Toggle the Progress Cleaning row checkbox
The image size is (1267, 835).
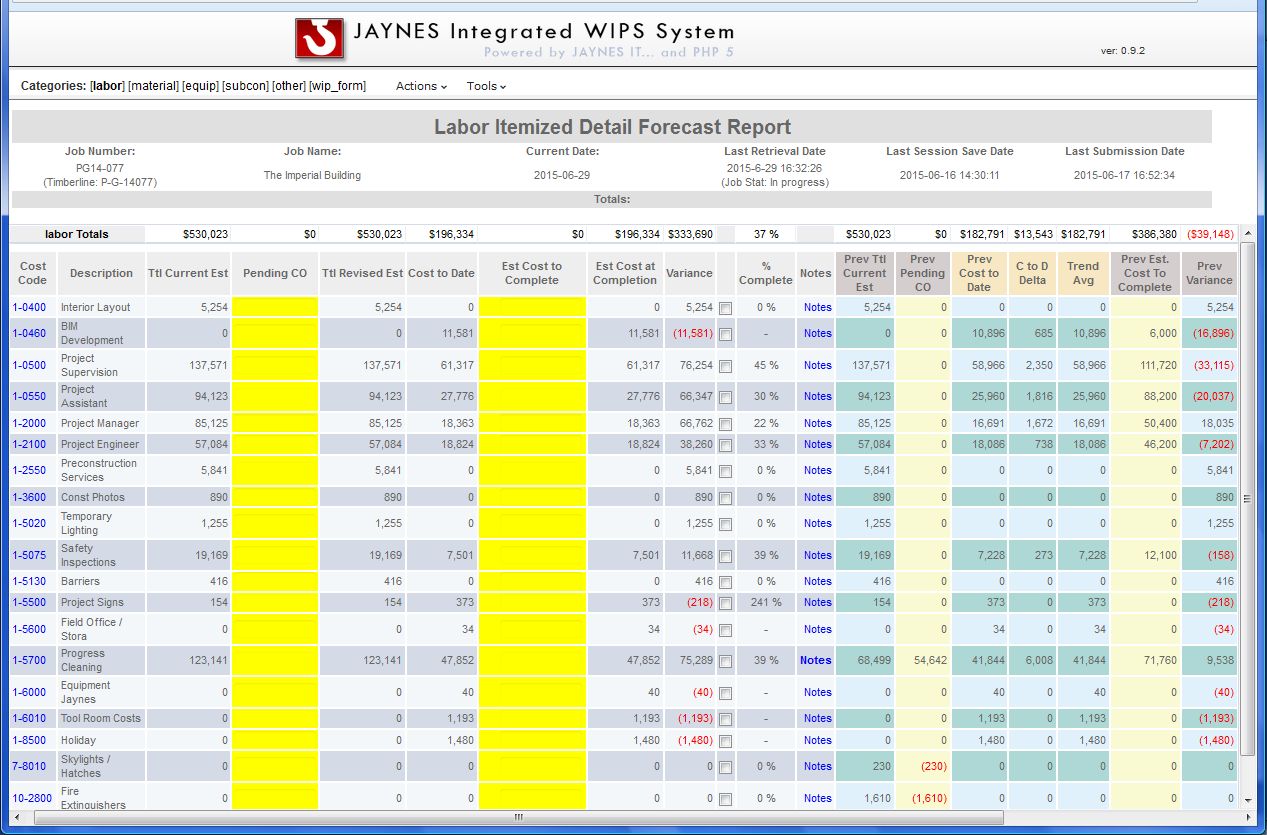pyautogui.click(x=725, y=661)
